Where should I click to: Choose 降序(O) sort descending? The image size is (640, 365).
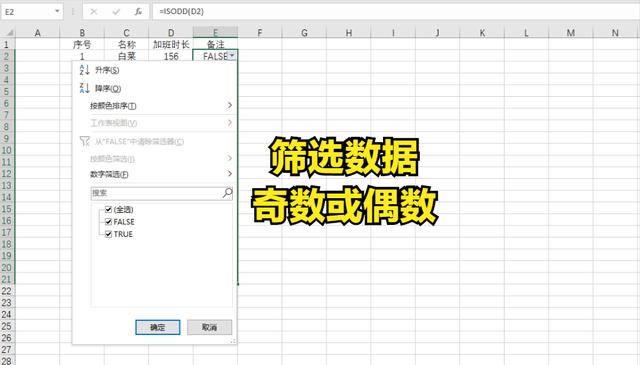tap(108, 89)
